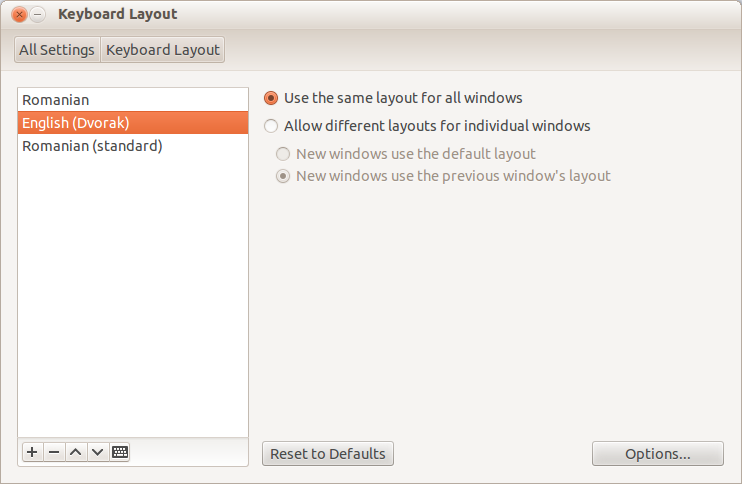Click the Keyboard Layout breadcrumb button

pos(163,49)
